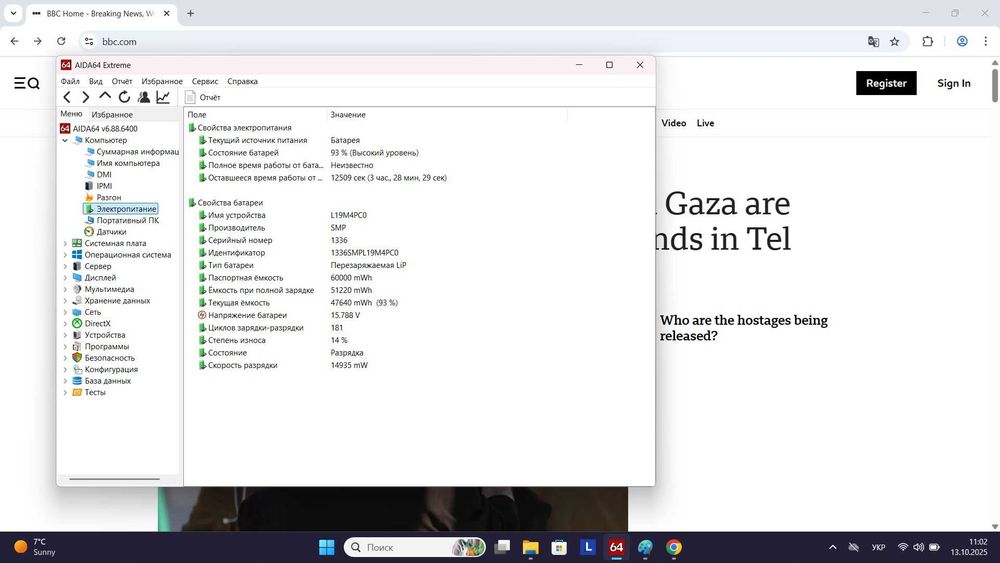This screenshot has height=563, width=1000.
Task: Open the Live link on BBC
Action: (x=705, y=123)
